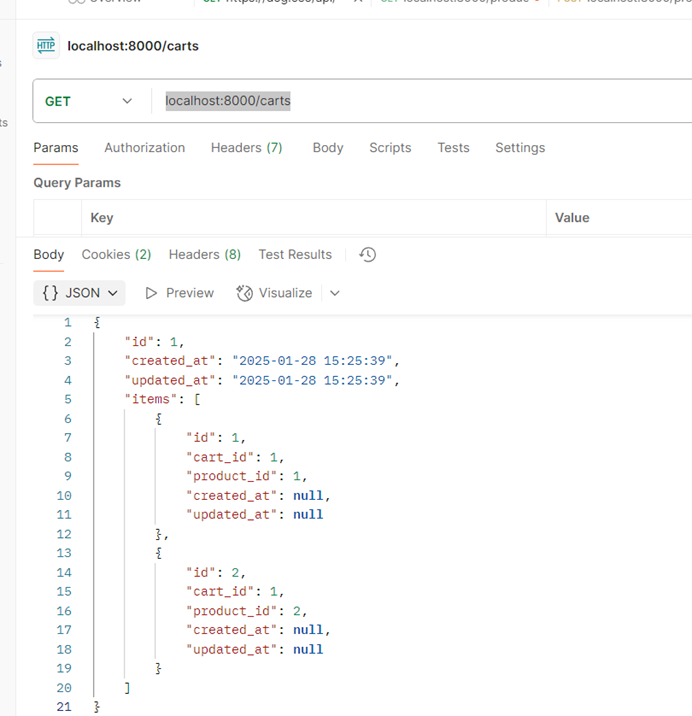Expand the JSON format selector chevron
Image resolution: width=692 pixels, height=716 pixels.
113,293
